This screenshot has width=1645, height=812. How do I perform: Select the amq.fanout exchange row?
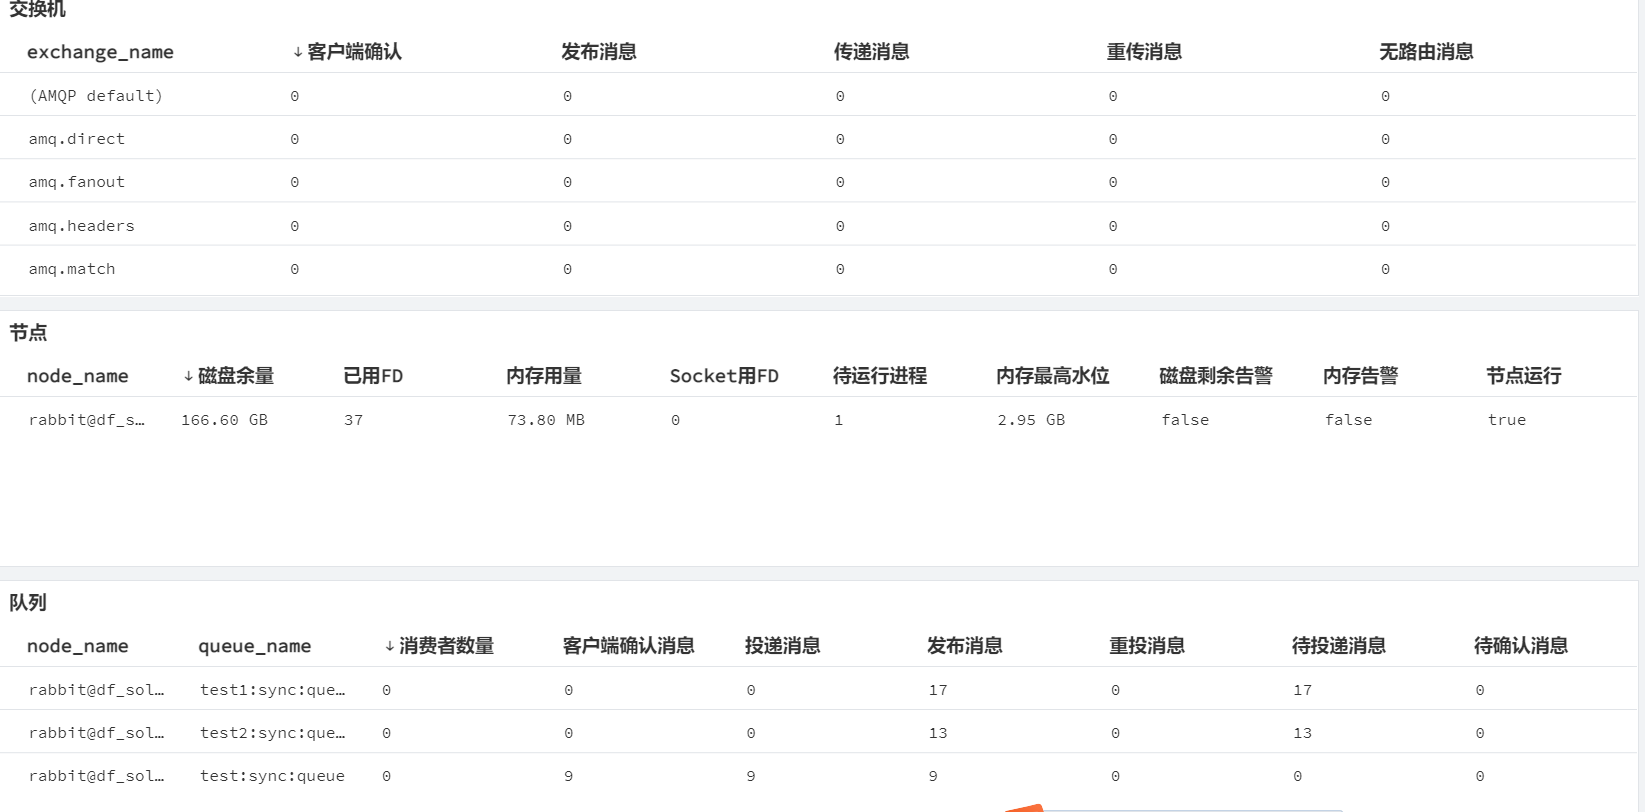(x=77, y=182)
